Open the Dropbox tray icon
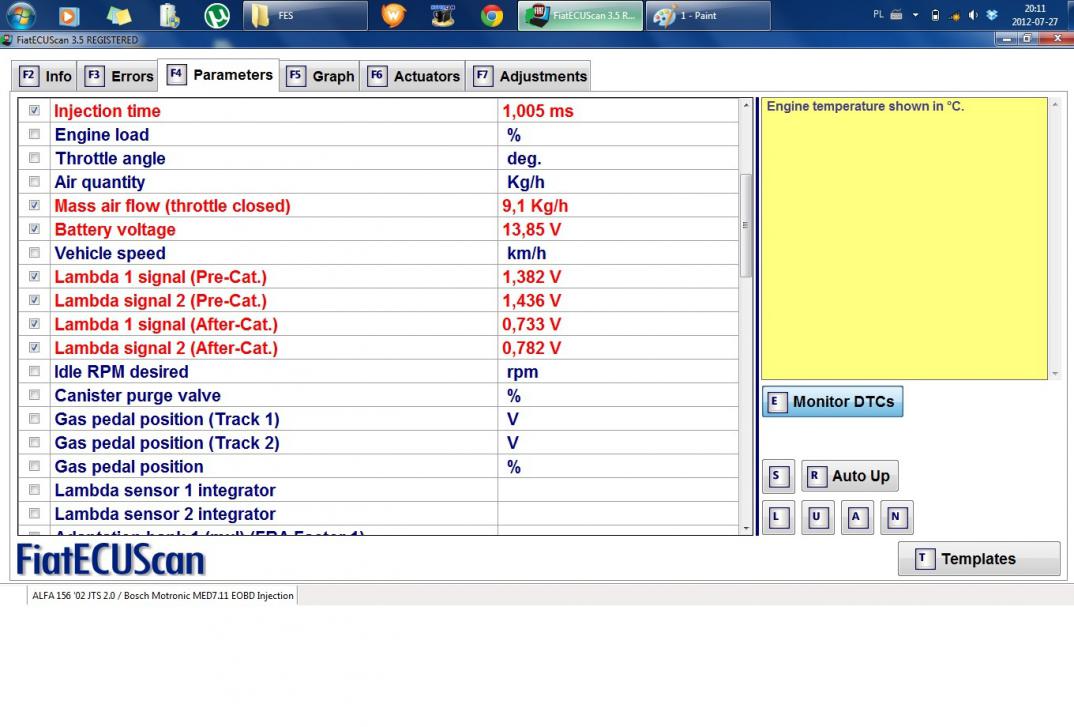 tap(992, 14)
